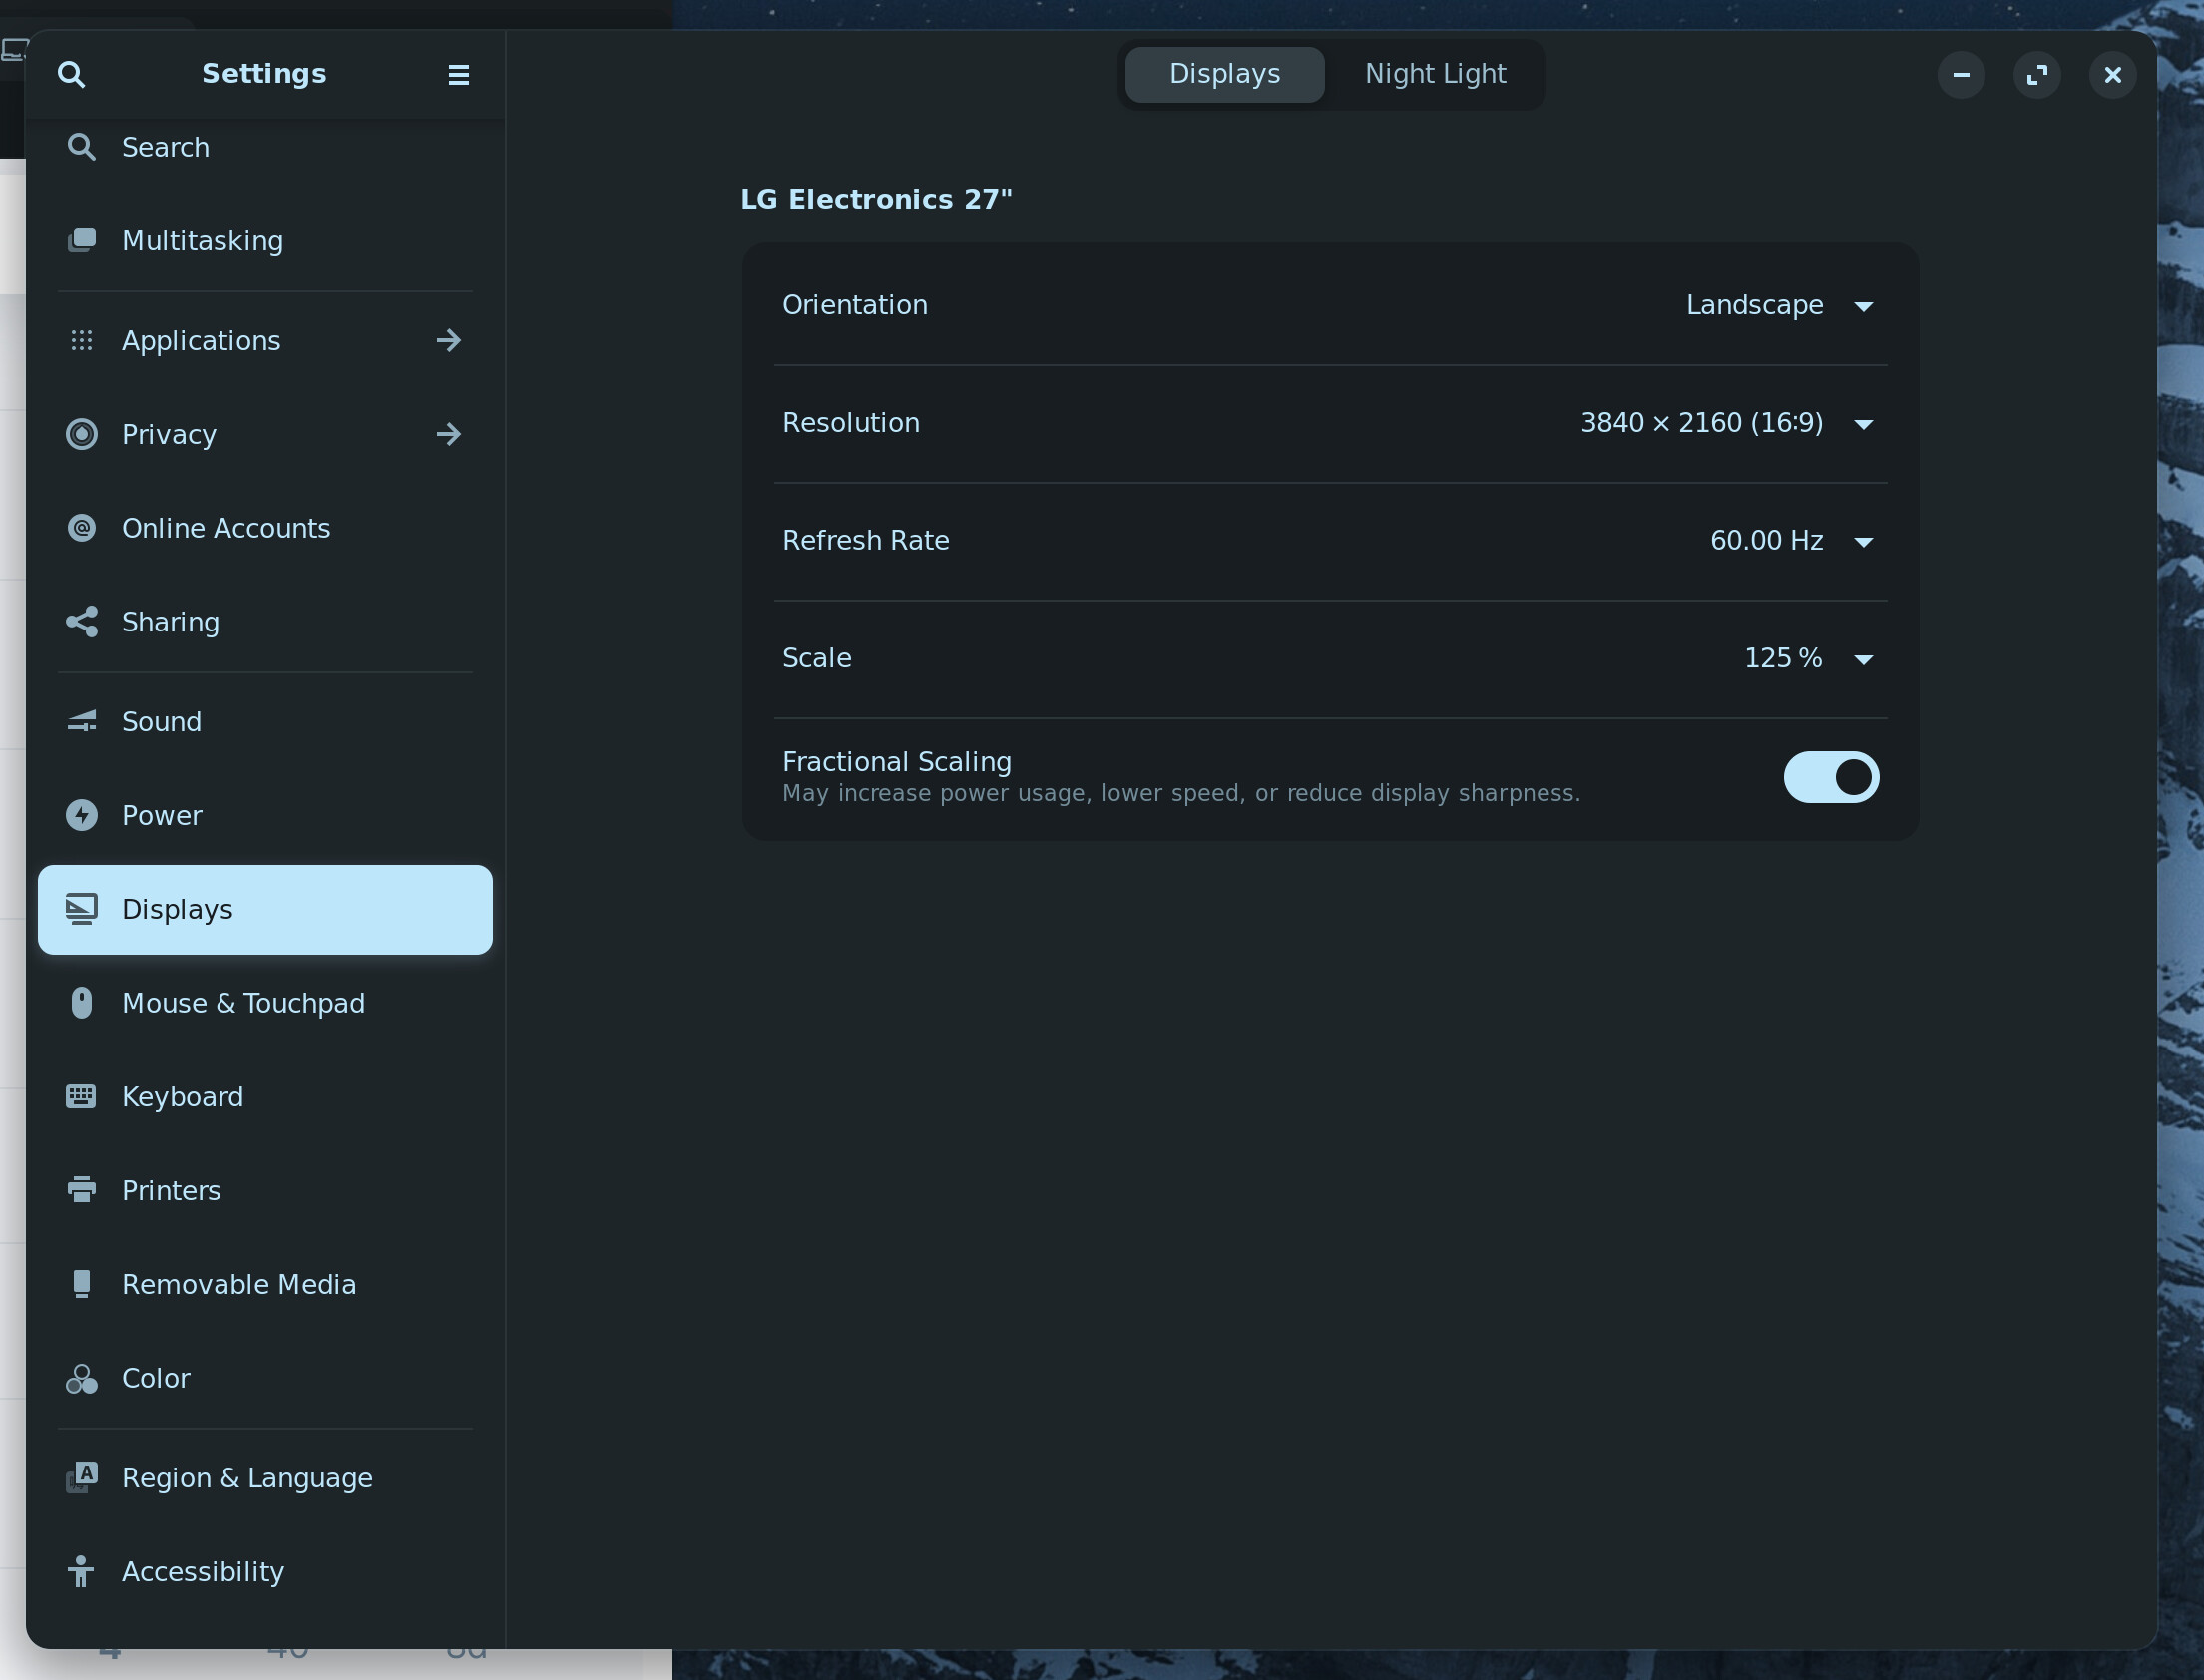Open the Refresh Rate 60.00 Hz dropdown
Image resolution: width=2204 pixels, height=1680 pixels.
coord(1790,541)
